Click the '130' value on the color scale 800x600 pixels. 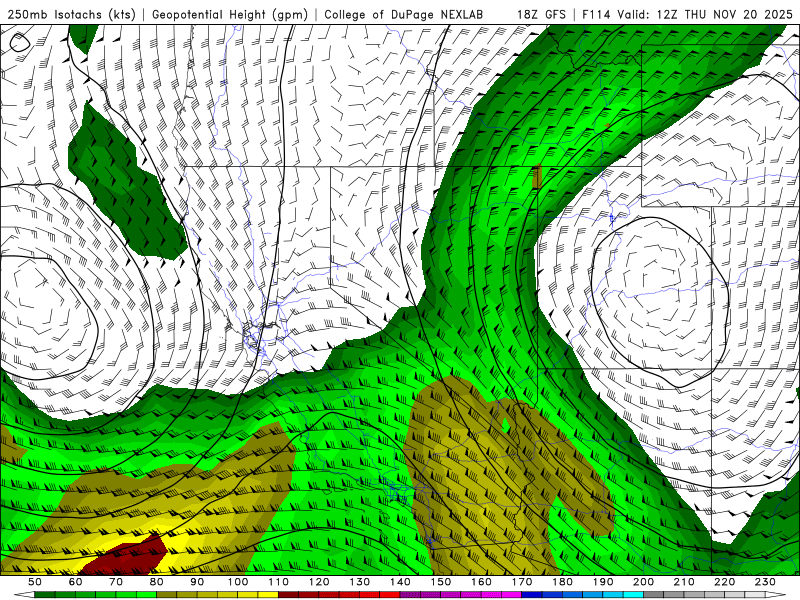pyautogui.click(x=359, y=582)
